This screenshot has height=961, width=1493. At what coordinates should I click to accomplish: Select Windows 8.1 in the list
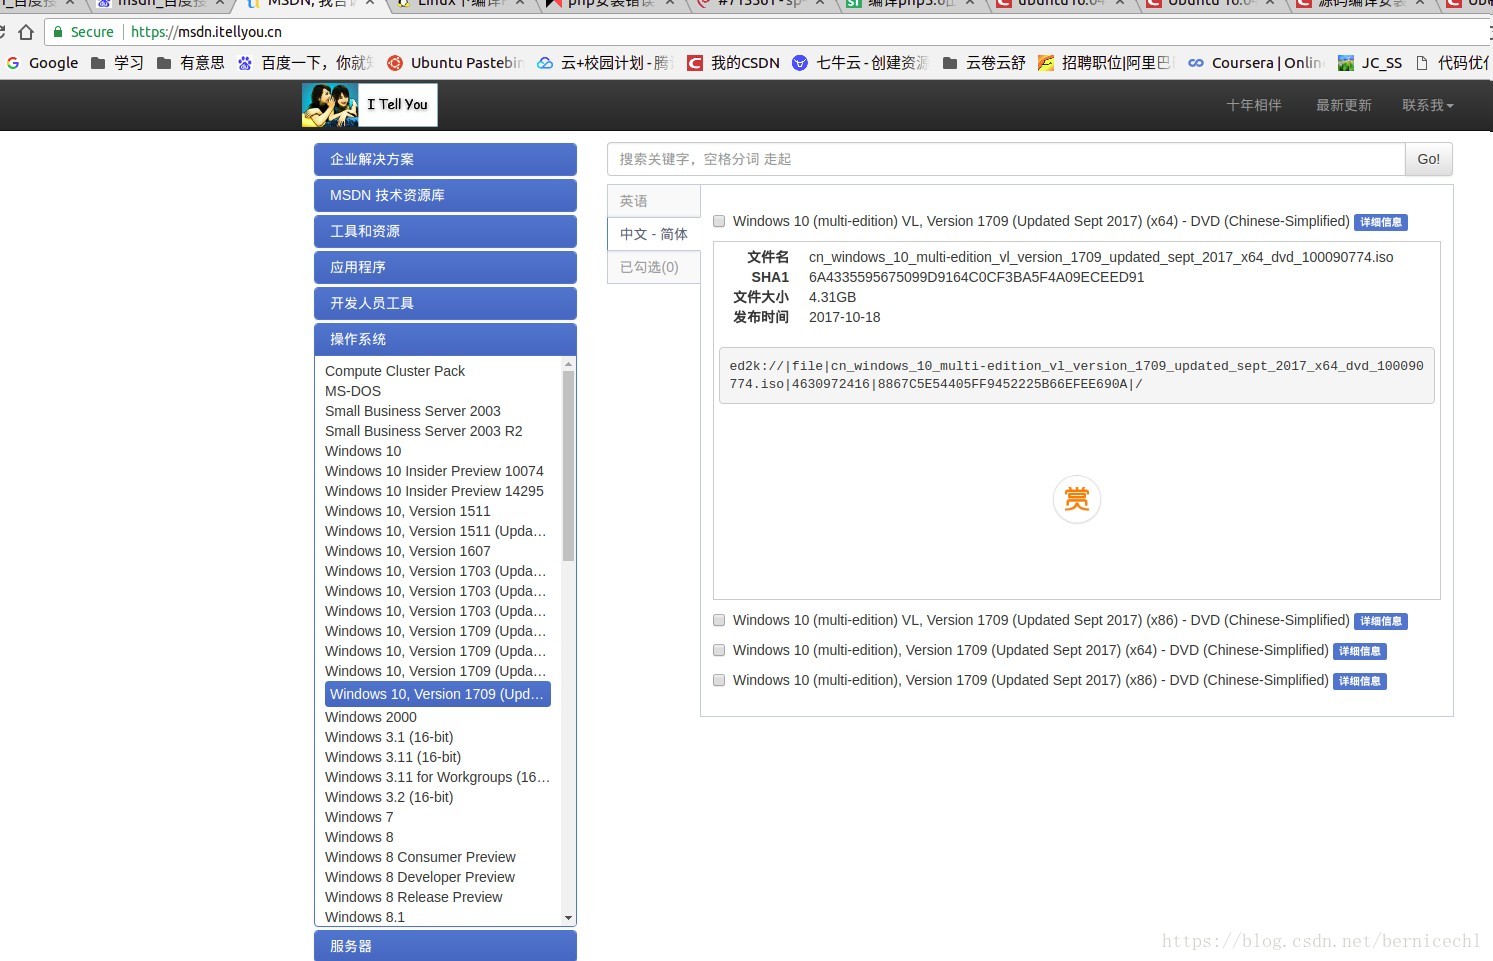365,917
